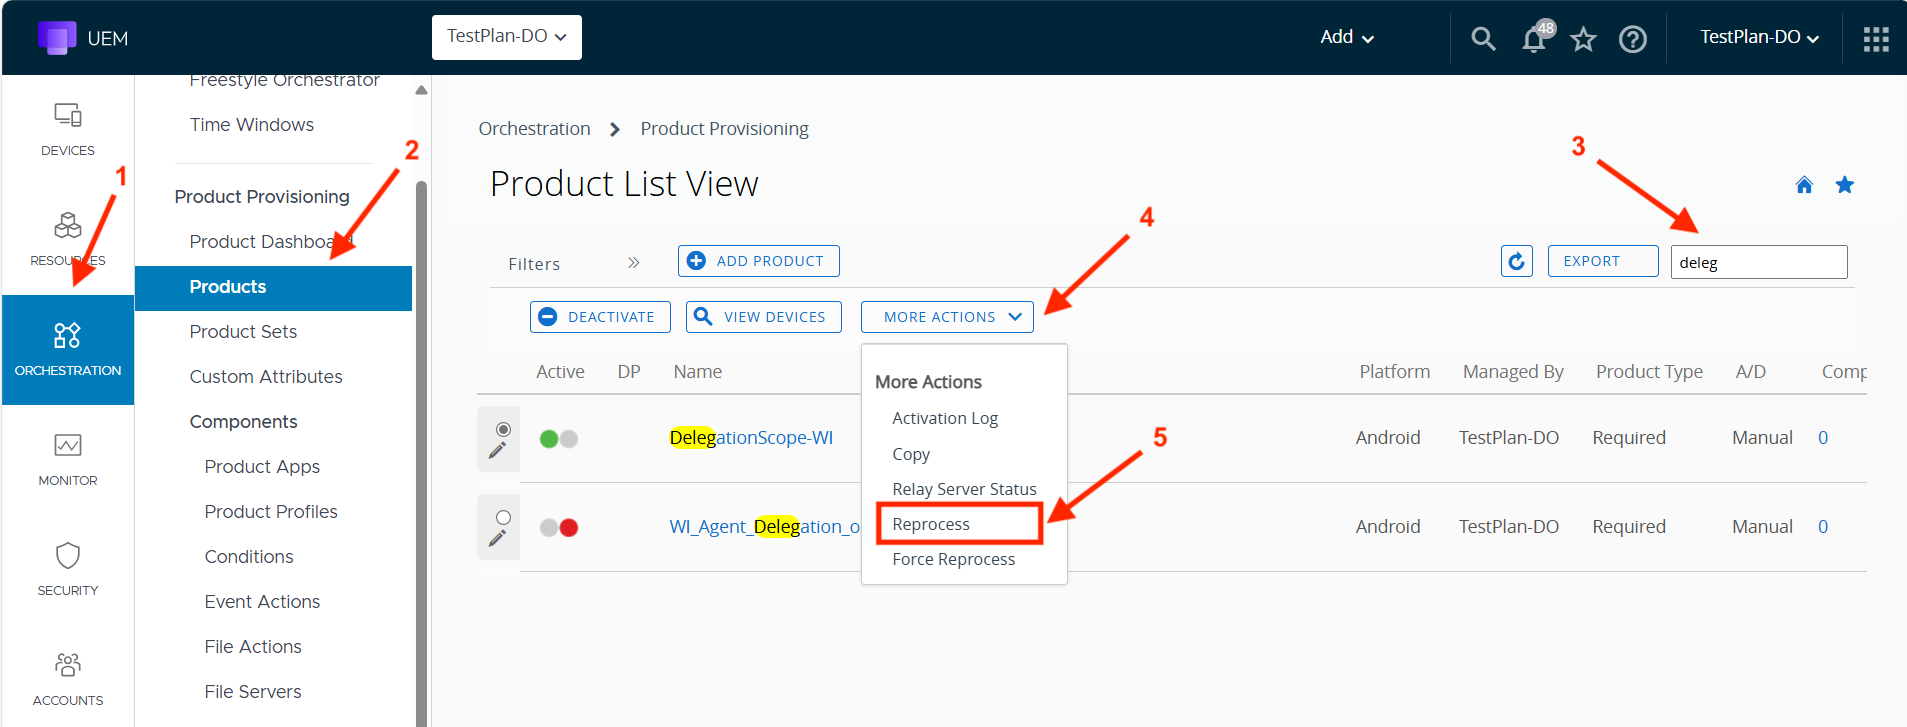Click the search field containing deleg
The width and height of the screenshot is (1907, 727).
(1758, 262)
